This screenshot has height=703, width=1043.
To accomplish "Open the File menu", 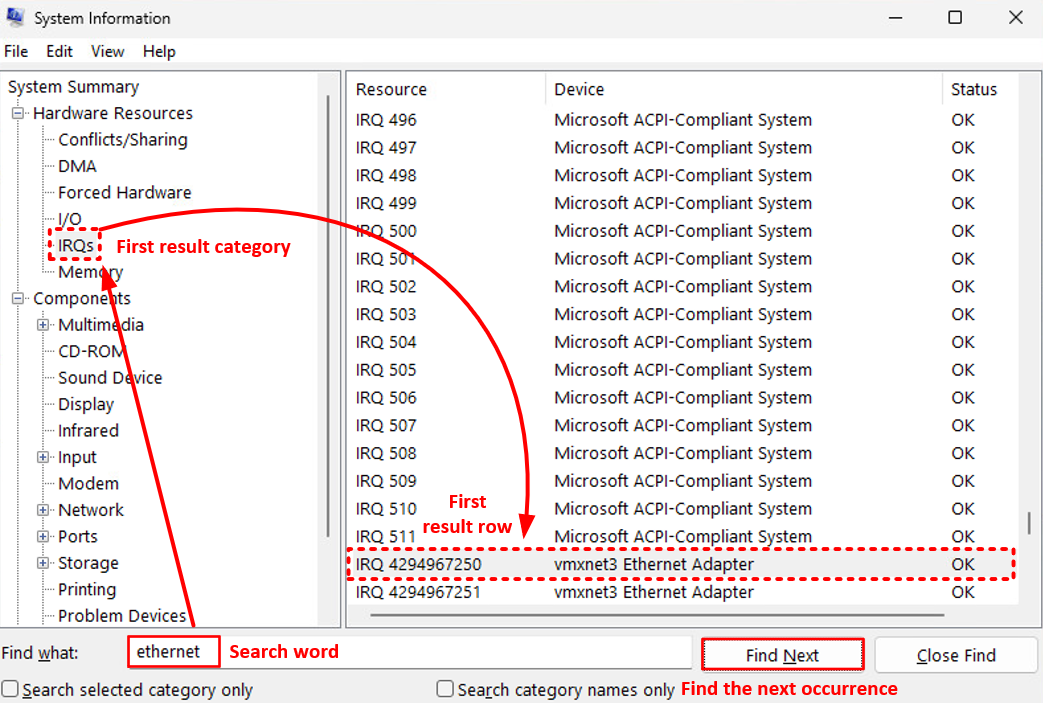I will pyautogui.click(x=16, y=51).
